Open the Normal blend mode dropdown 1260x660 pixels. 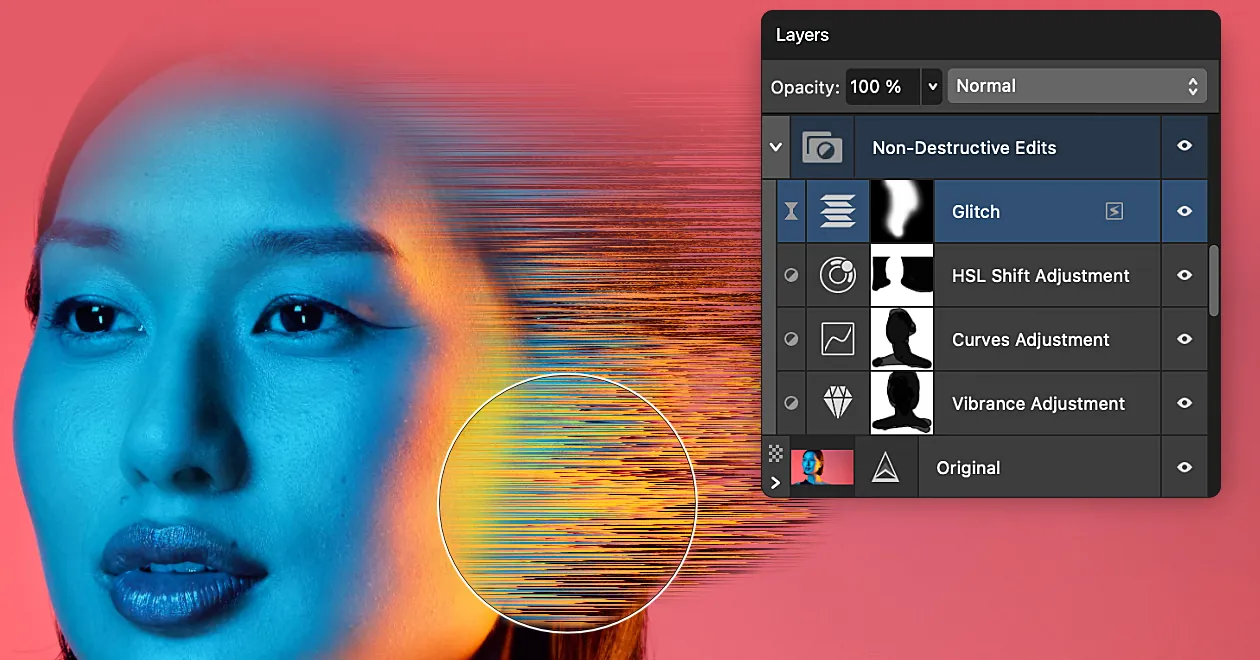click(1076, 86)
